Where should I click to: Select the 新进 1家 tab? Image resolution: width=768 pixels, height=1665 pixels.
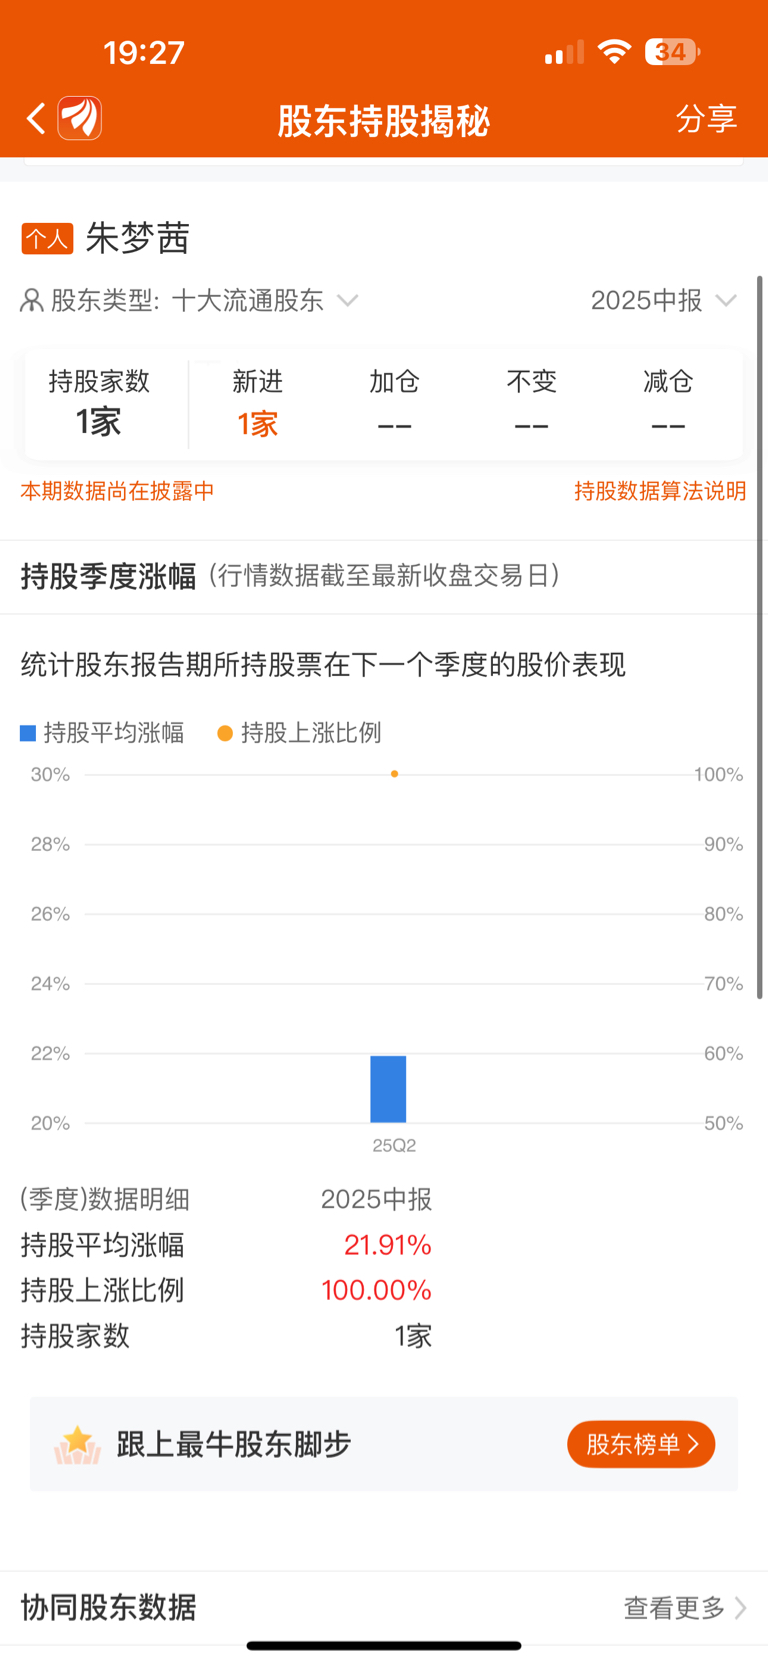[x=257, y=403]
